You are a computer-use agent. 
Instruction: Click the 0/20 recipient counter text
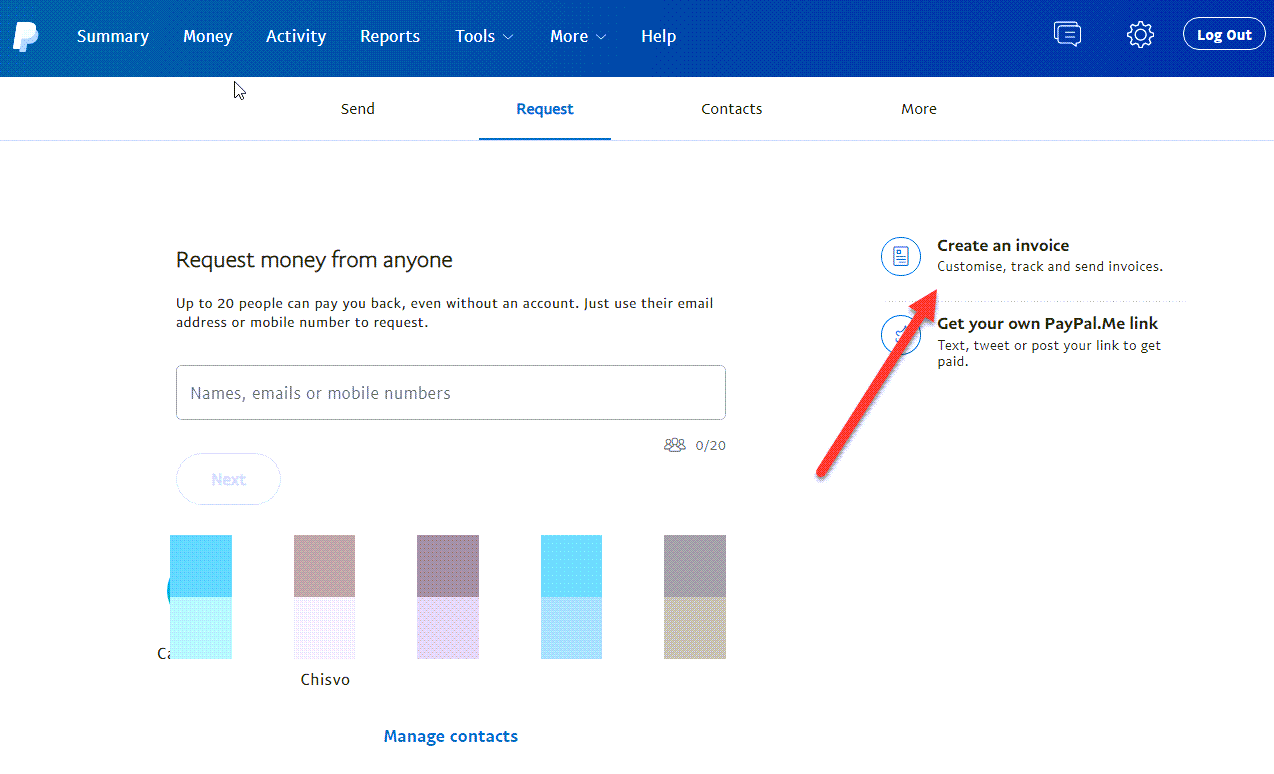(711, 445)
